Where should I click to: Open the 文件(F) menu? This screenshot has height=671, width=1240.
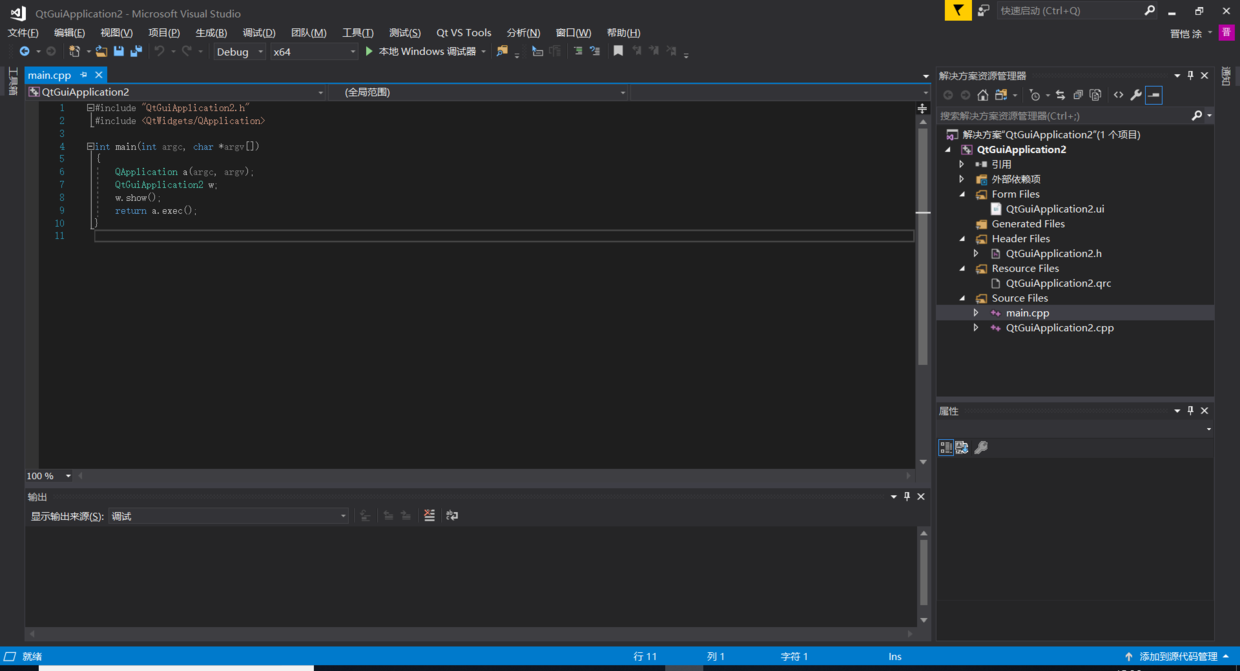point(23,33)
